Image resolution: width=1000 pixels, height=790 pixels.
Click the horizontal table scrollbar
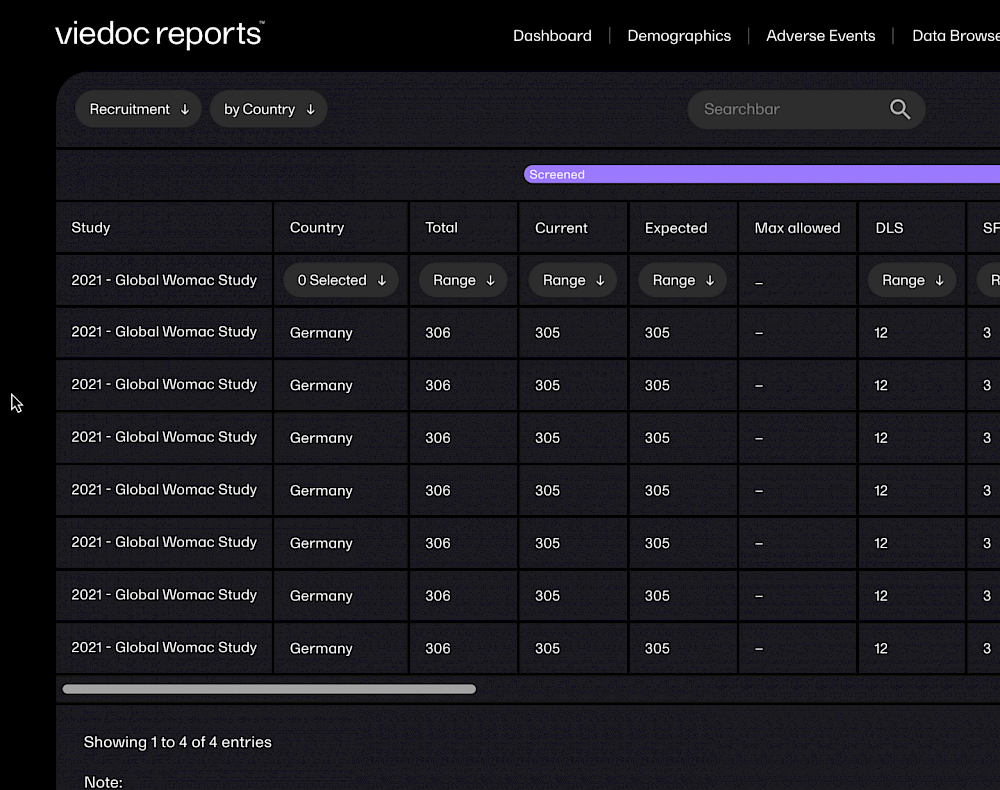pyautogui.click(x=269, y=689)
